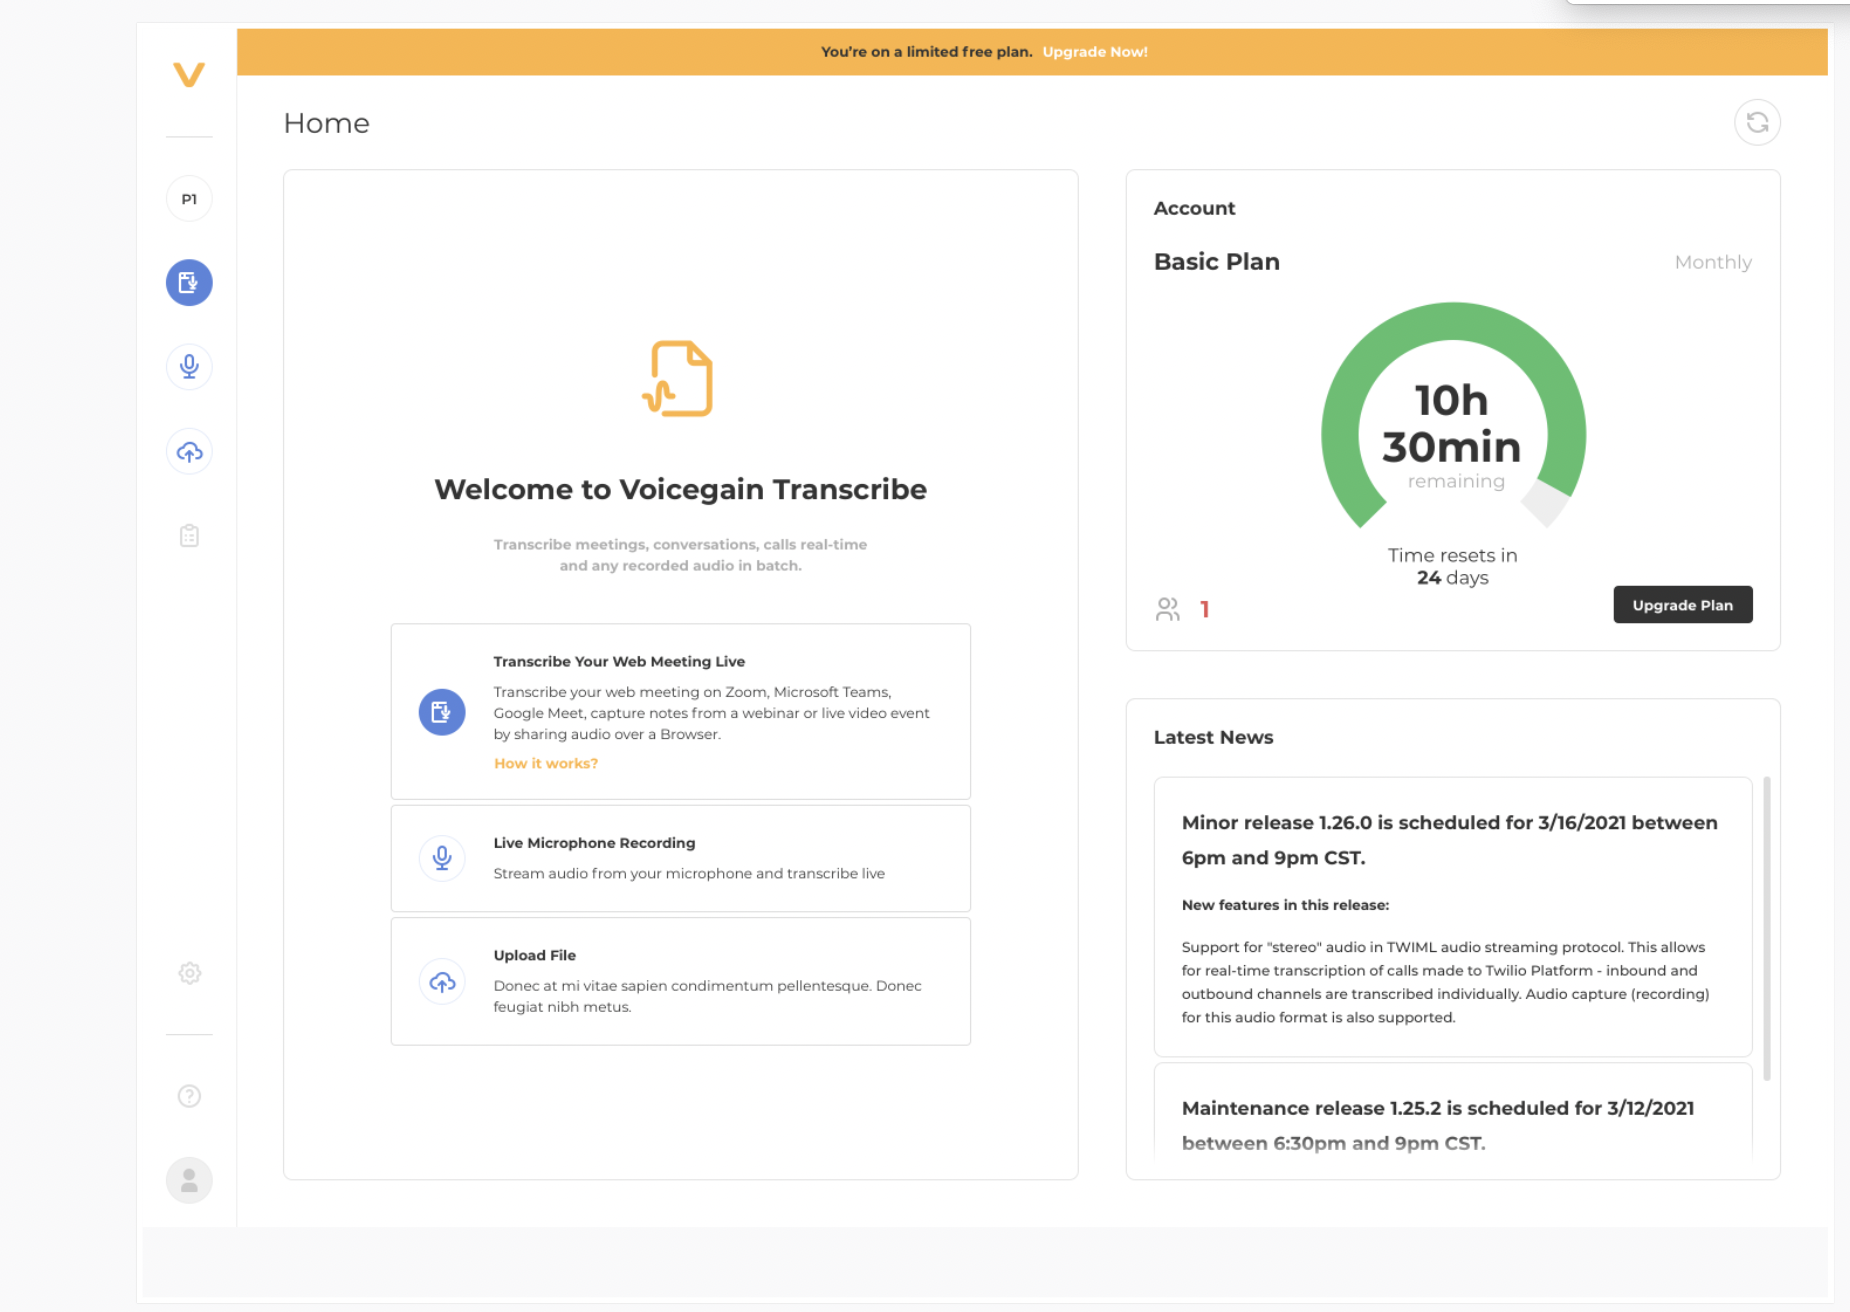1850x1312 pixels.
Task: Click the users icon in Account panel
Action: [1167, 609]
